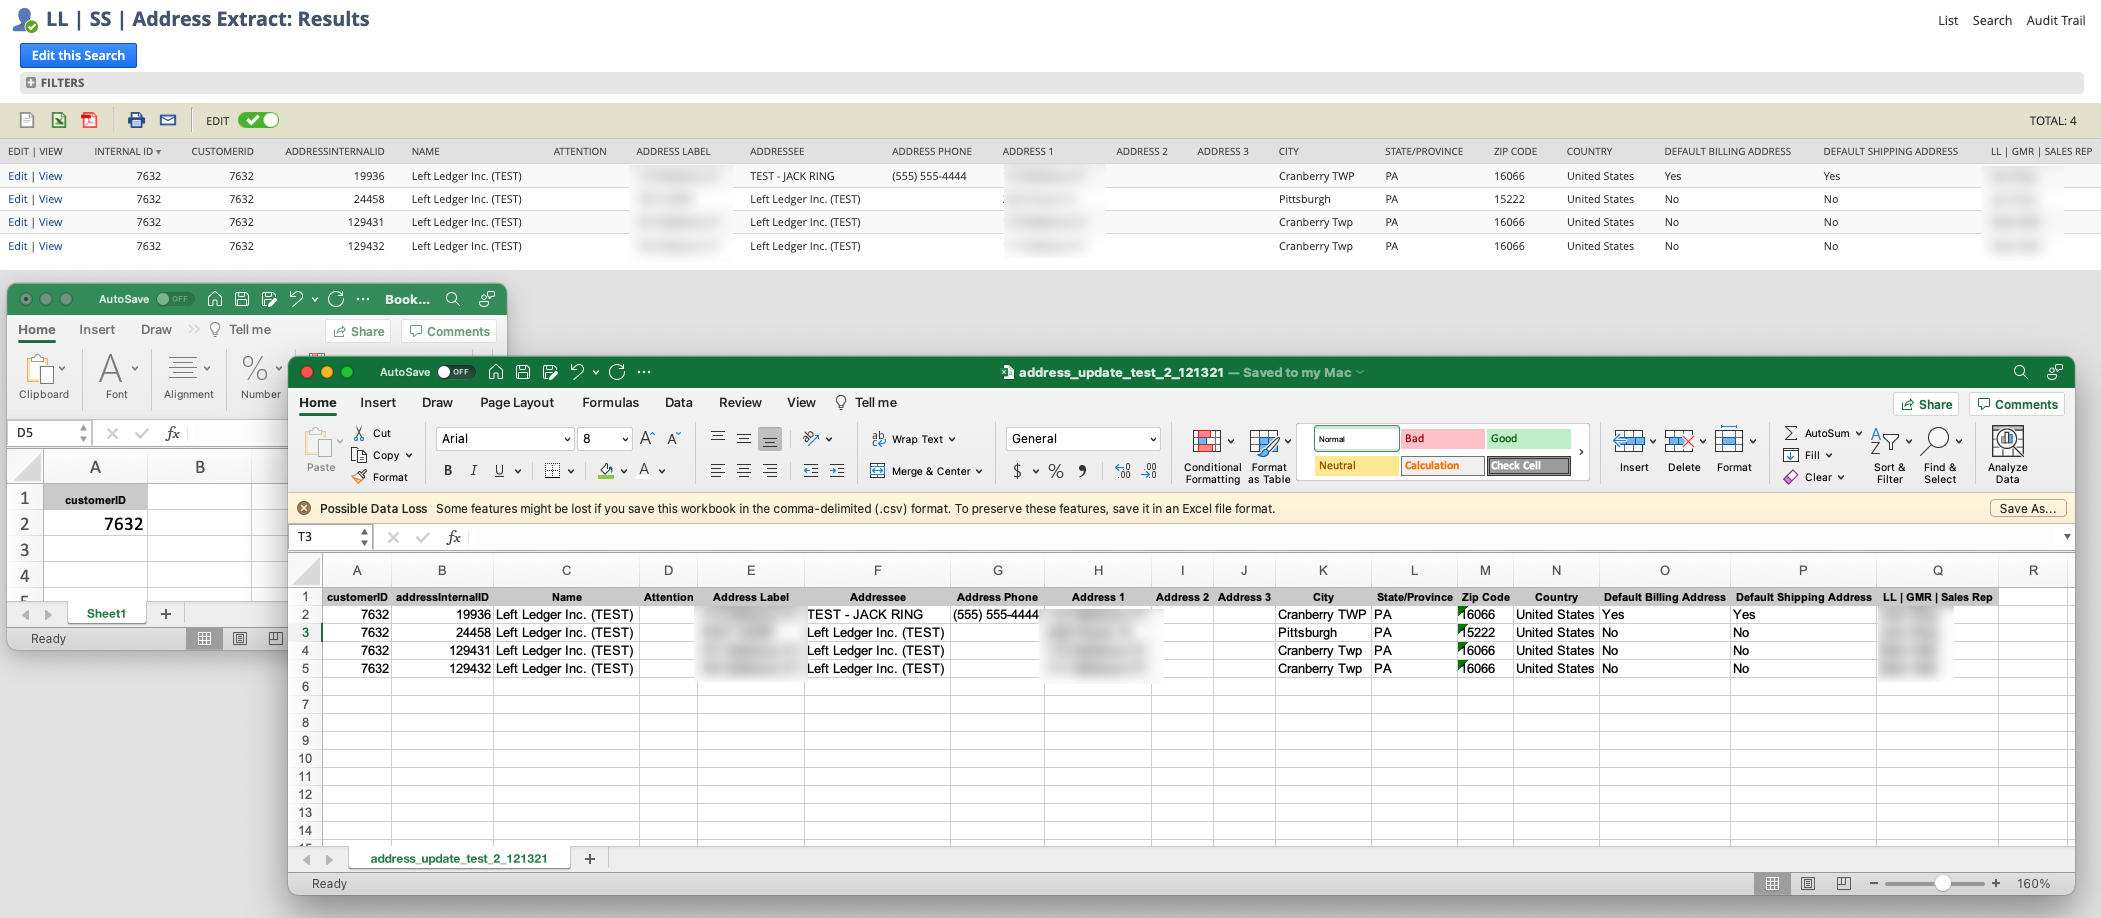
Task: Select Sheet1 tab in the Book window
Action: 106,613
